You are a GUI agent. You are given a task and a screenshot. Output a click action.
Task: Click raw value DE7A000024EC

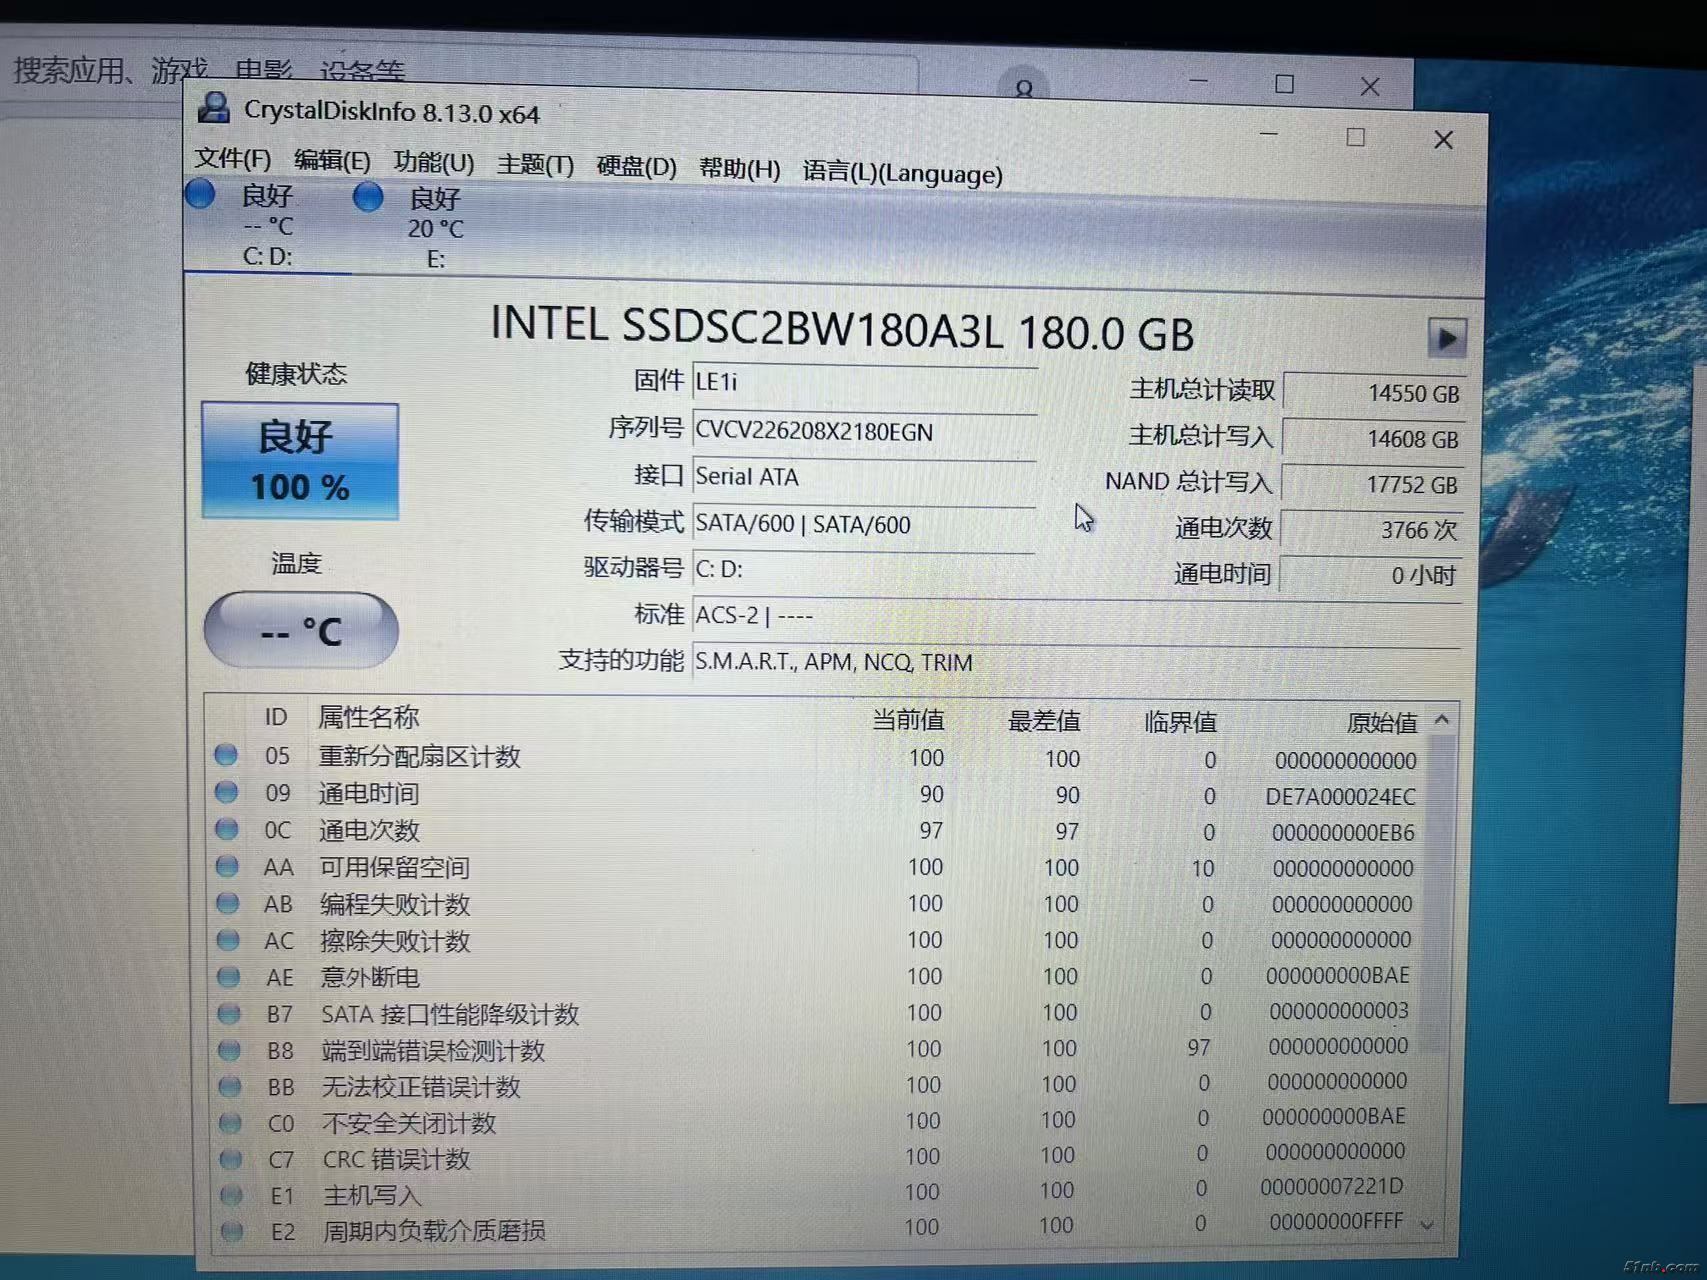point(1340,797)
